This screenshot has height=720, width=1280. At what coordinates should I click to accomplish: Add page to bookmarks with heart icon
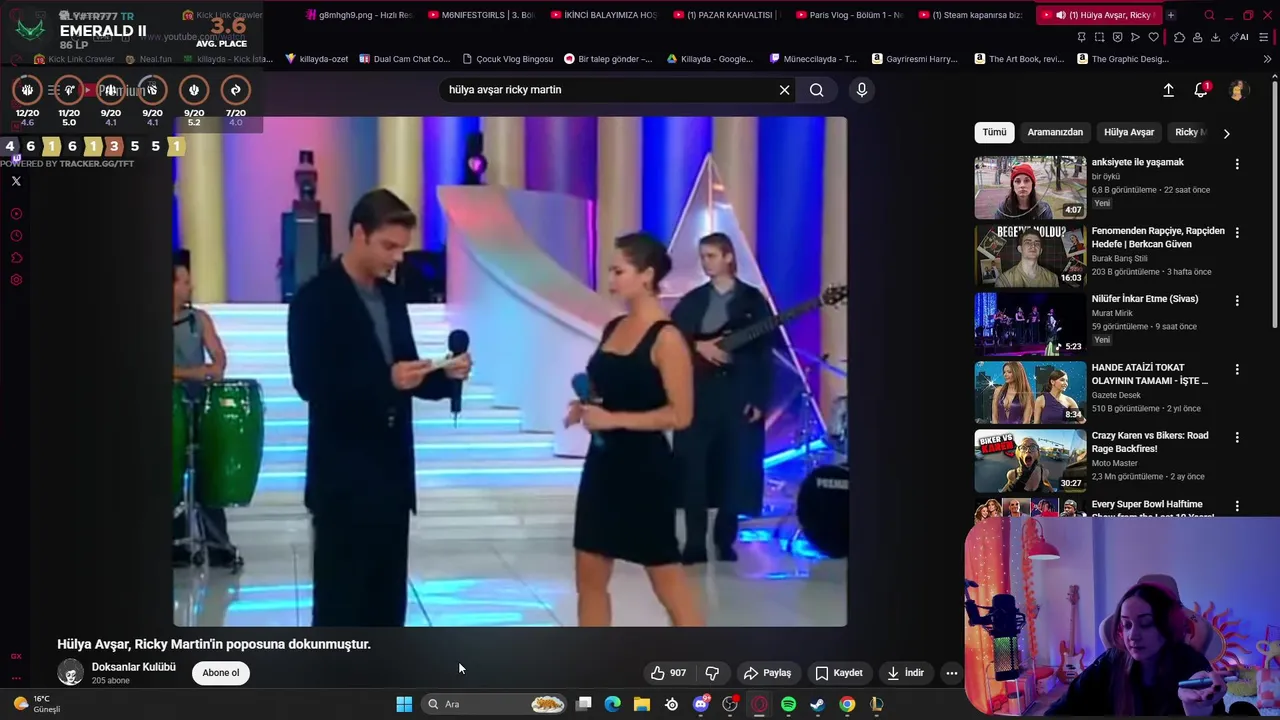pos(1153,37)
